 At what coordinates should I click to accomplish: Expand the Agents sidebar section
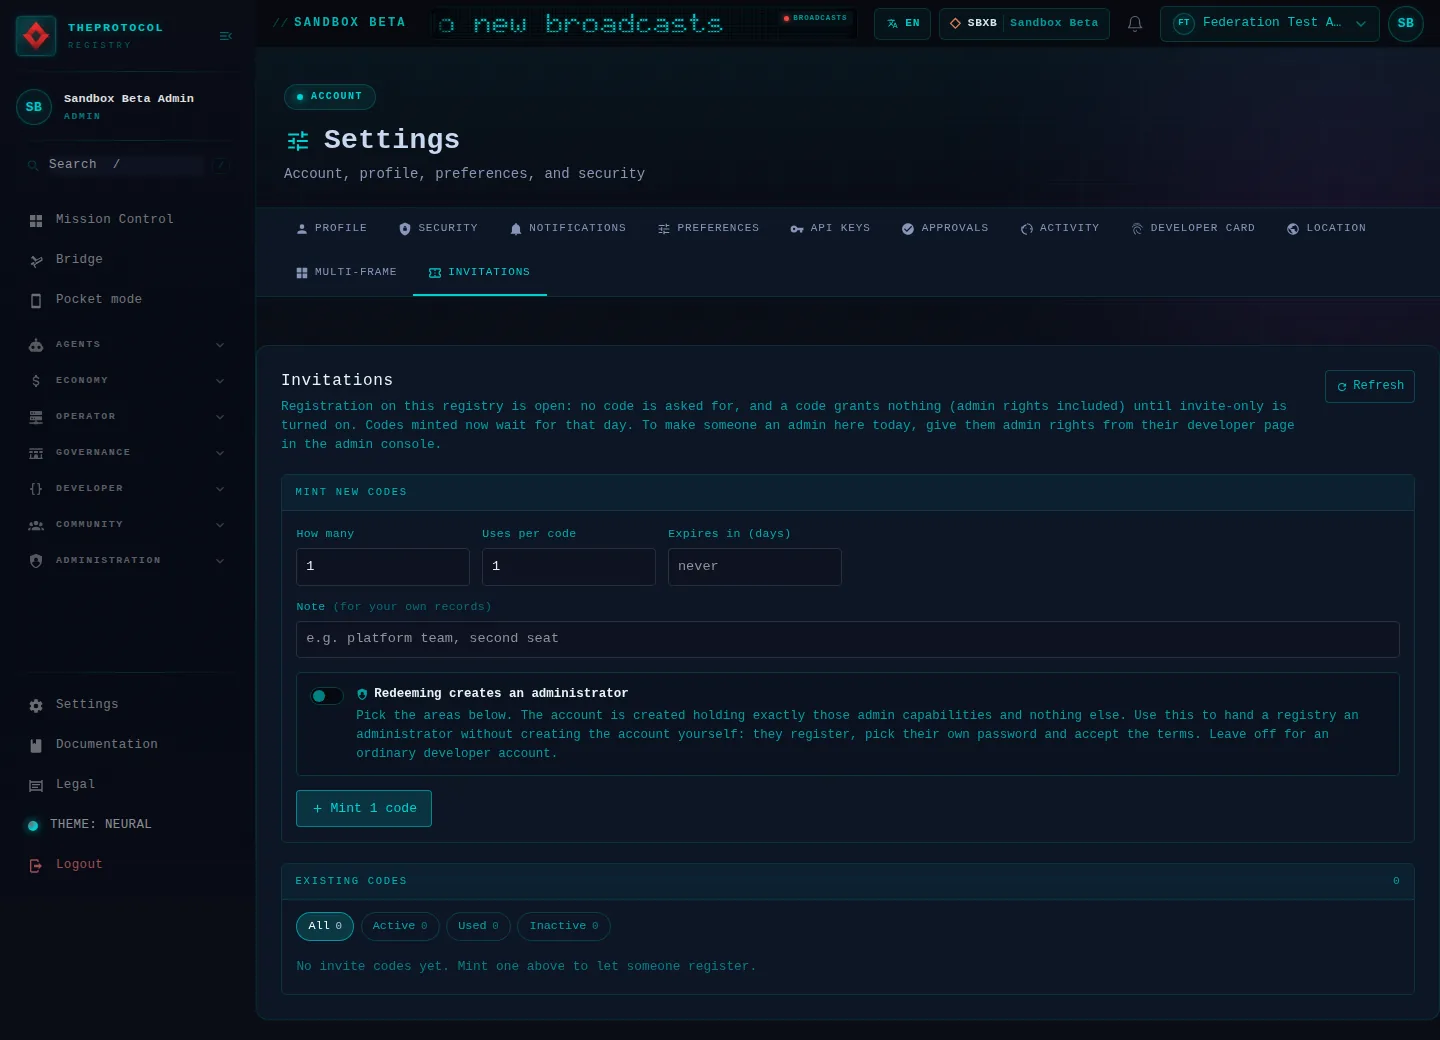[x=127, y=344]
